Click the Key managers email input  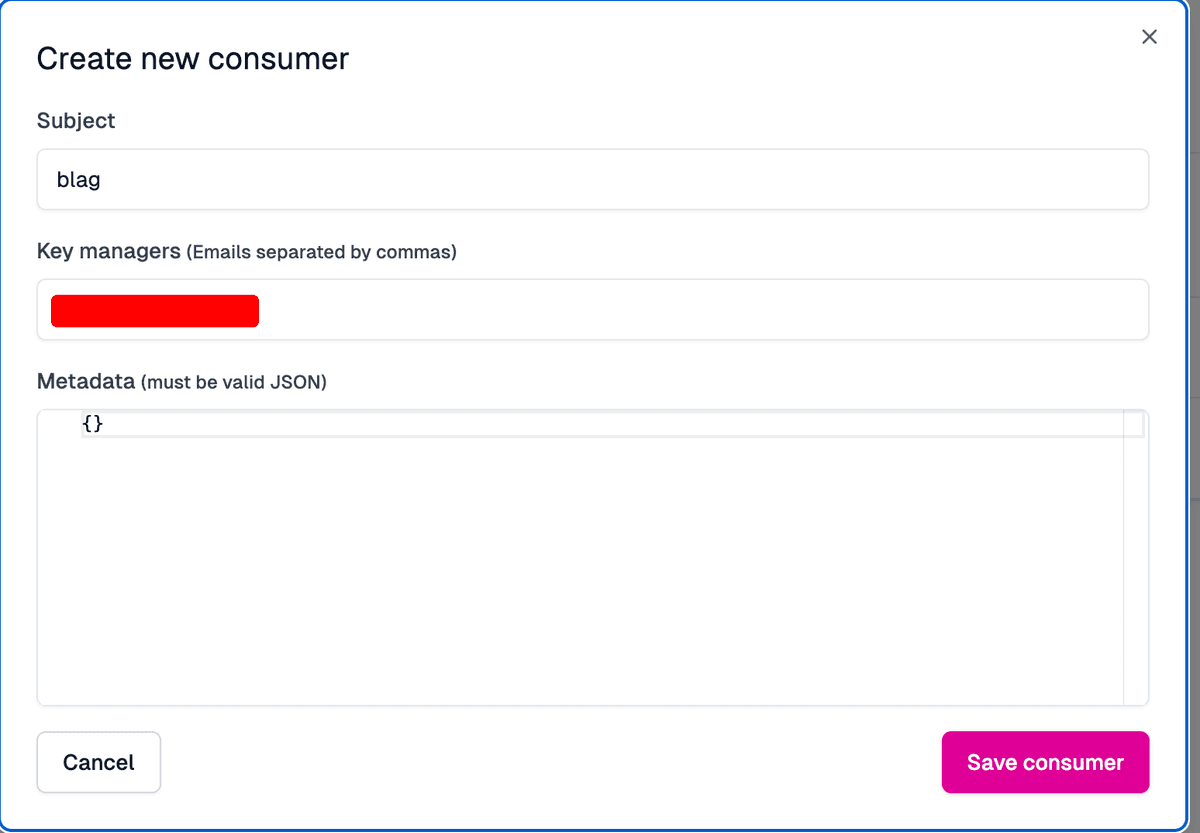click(500, 310)
